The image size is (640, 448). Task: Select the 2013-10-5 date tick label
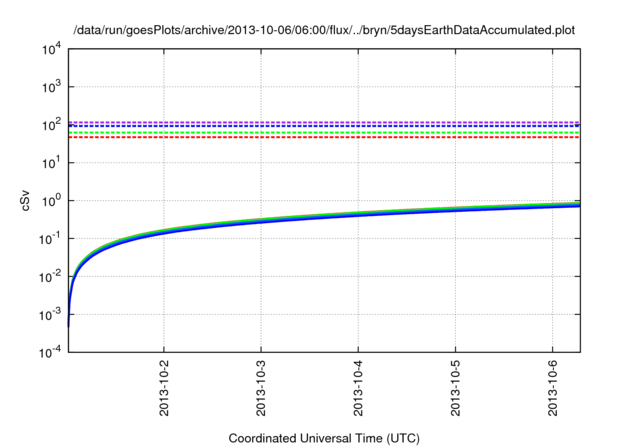coord(455,388)
